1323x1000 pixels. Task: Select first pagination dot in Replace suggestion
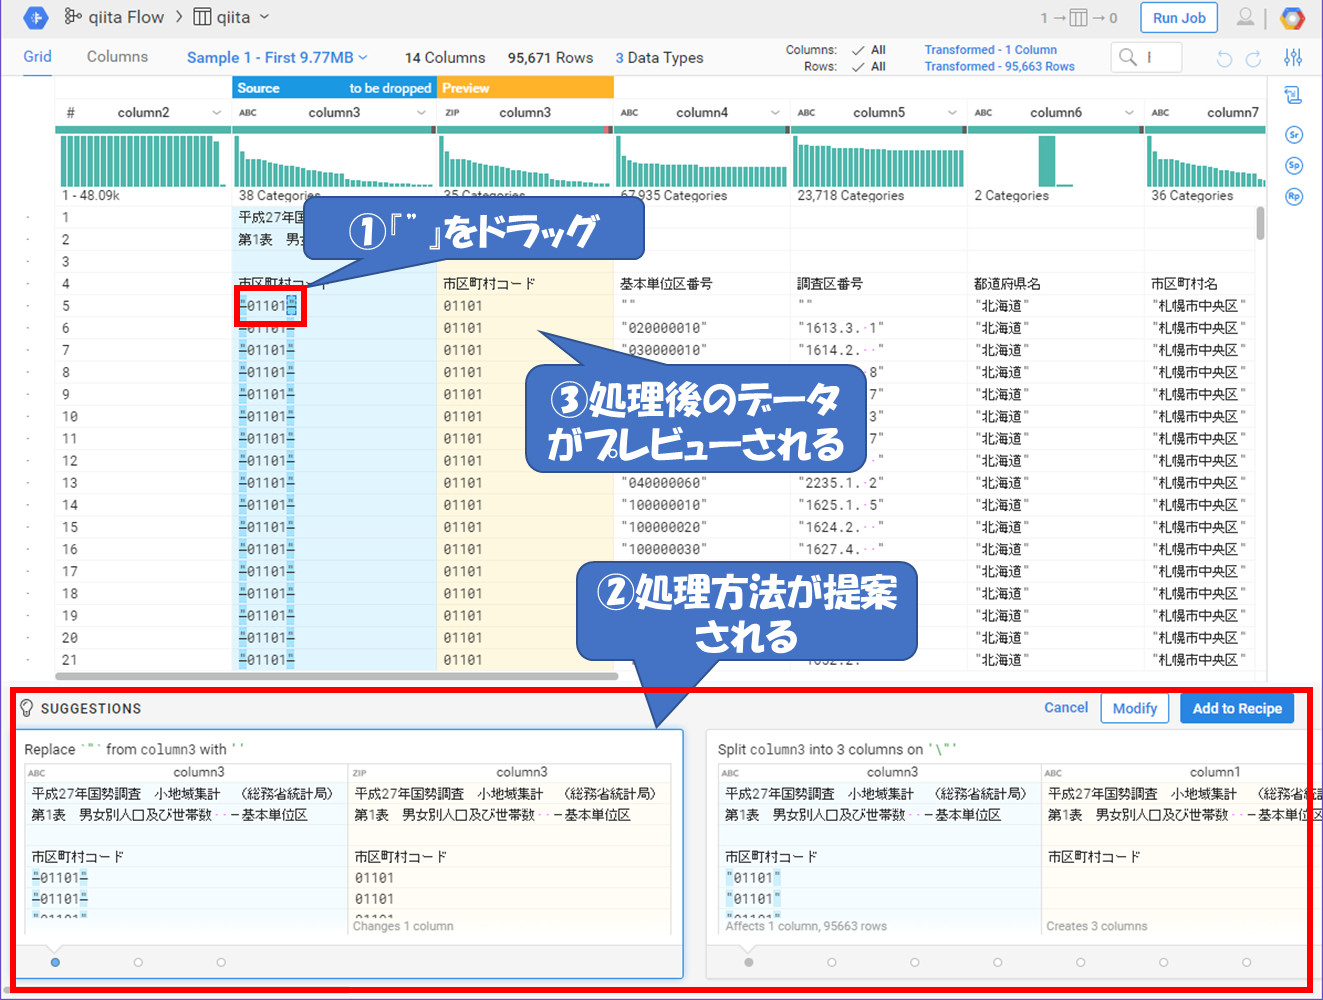coord(55,962)
